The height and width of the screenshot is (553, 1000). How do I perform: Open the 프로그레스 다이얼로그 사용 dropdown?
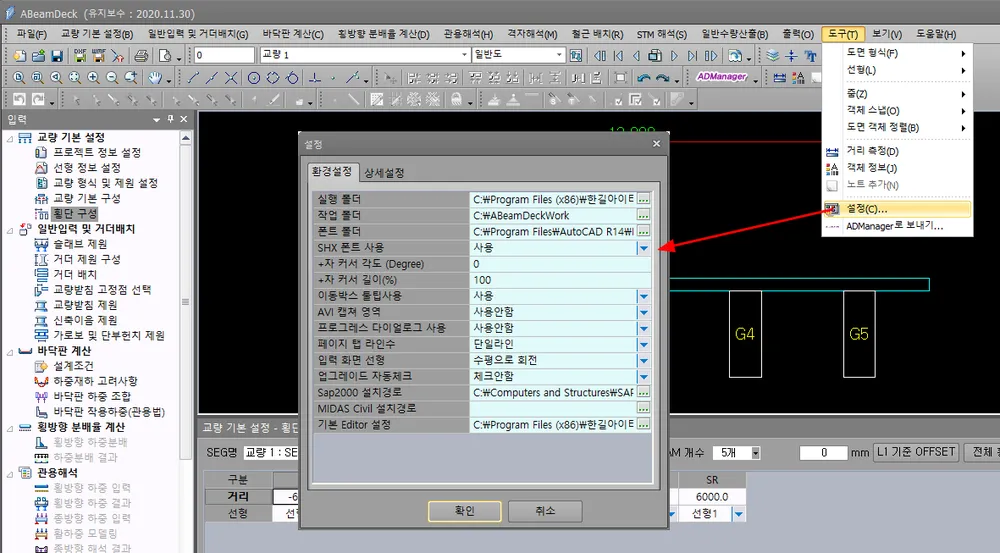point(643,328)
